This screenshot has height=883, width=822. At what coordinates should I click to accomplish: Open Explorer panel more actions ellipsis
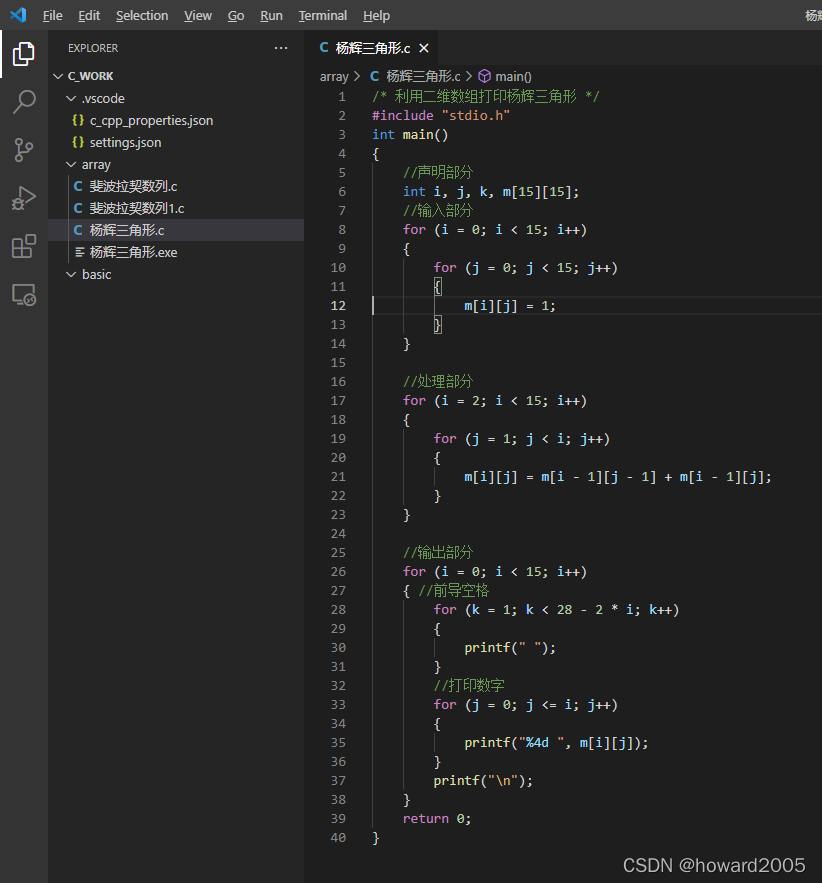click(281, 48)
